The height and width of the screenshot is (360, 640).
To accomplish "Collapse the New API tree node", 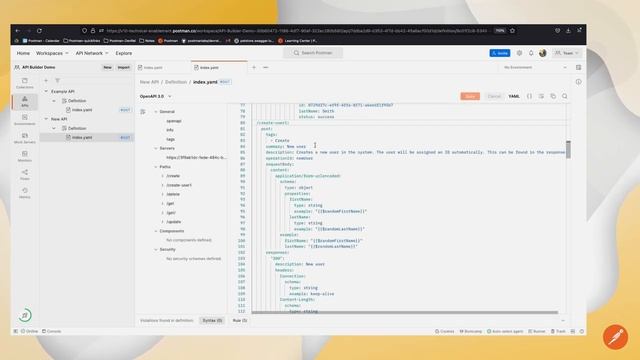I will (46, 119).
